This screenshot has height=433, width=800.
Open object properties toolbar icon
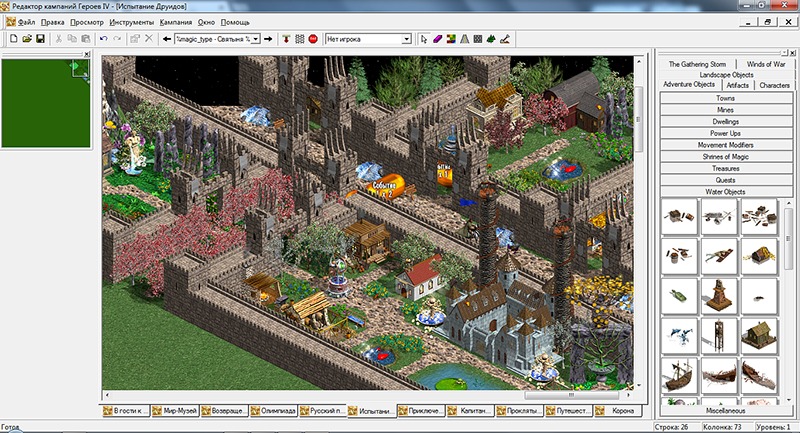pyautogui.click(x=135, y=39)
